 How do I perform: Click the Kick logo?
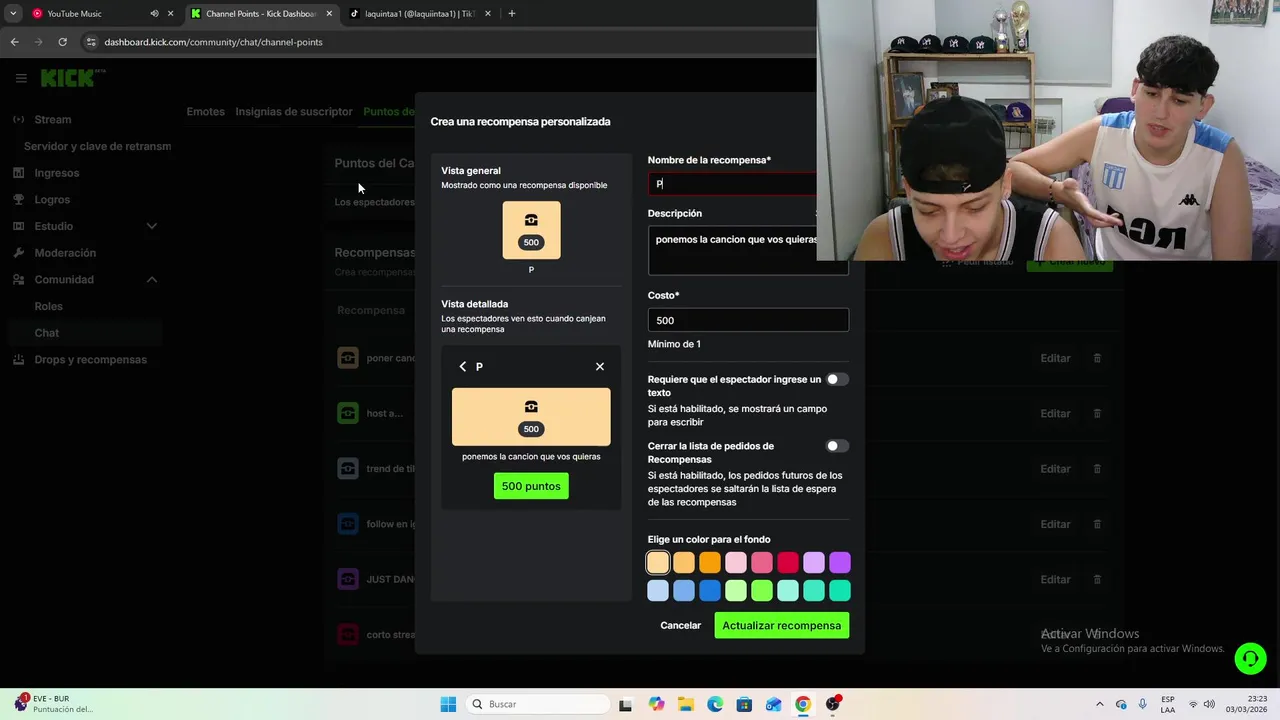click(70, 77)
